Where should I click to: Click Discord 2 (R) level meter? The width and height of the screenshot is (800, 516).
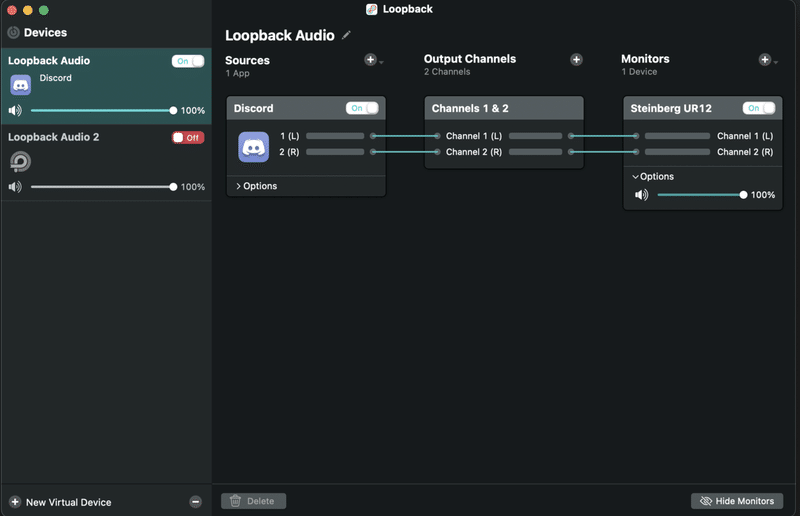[x=335, y=152]
